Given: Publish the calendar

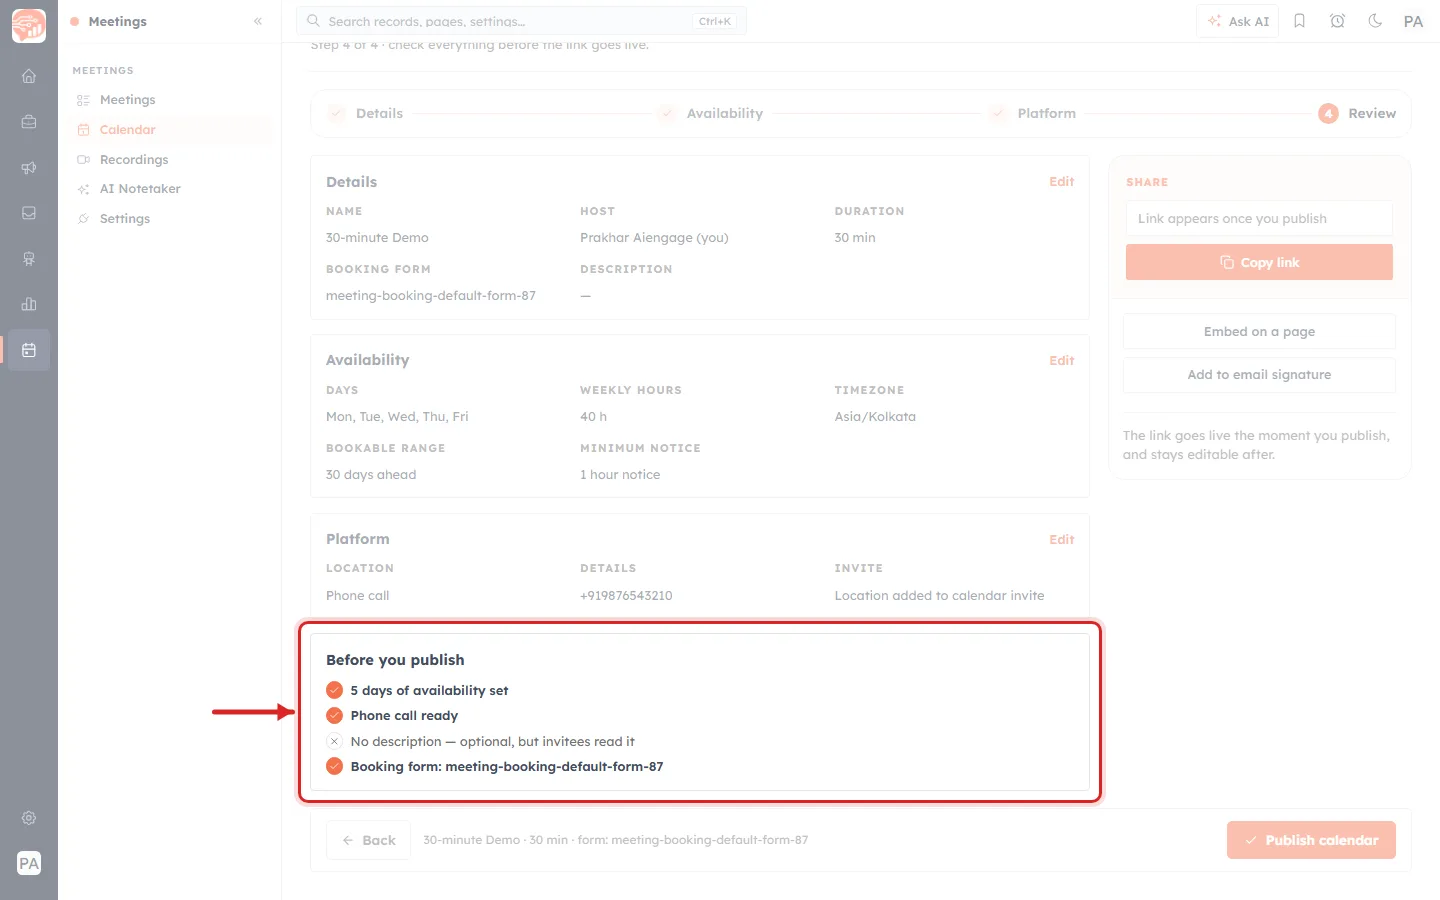Looking at the screenshot, I should pos(1311,840).
